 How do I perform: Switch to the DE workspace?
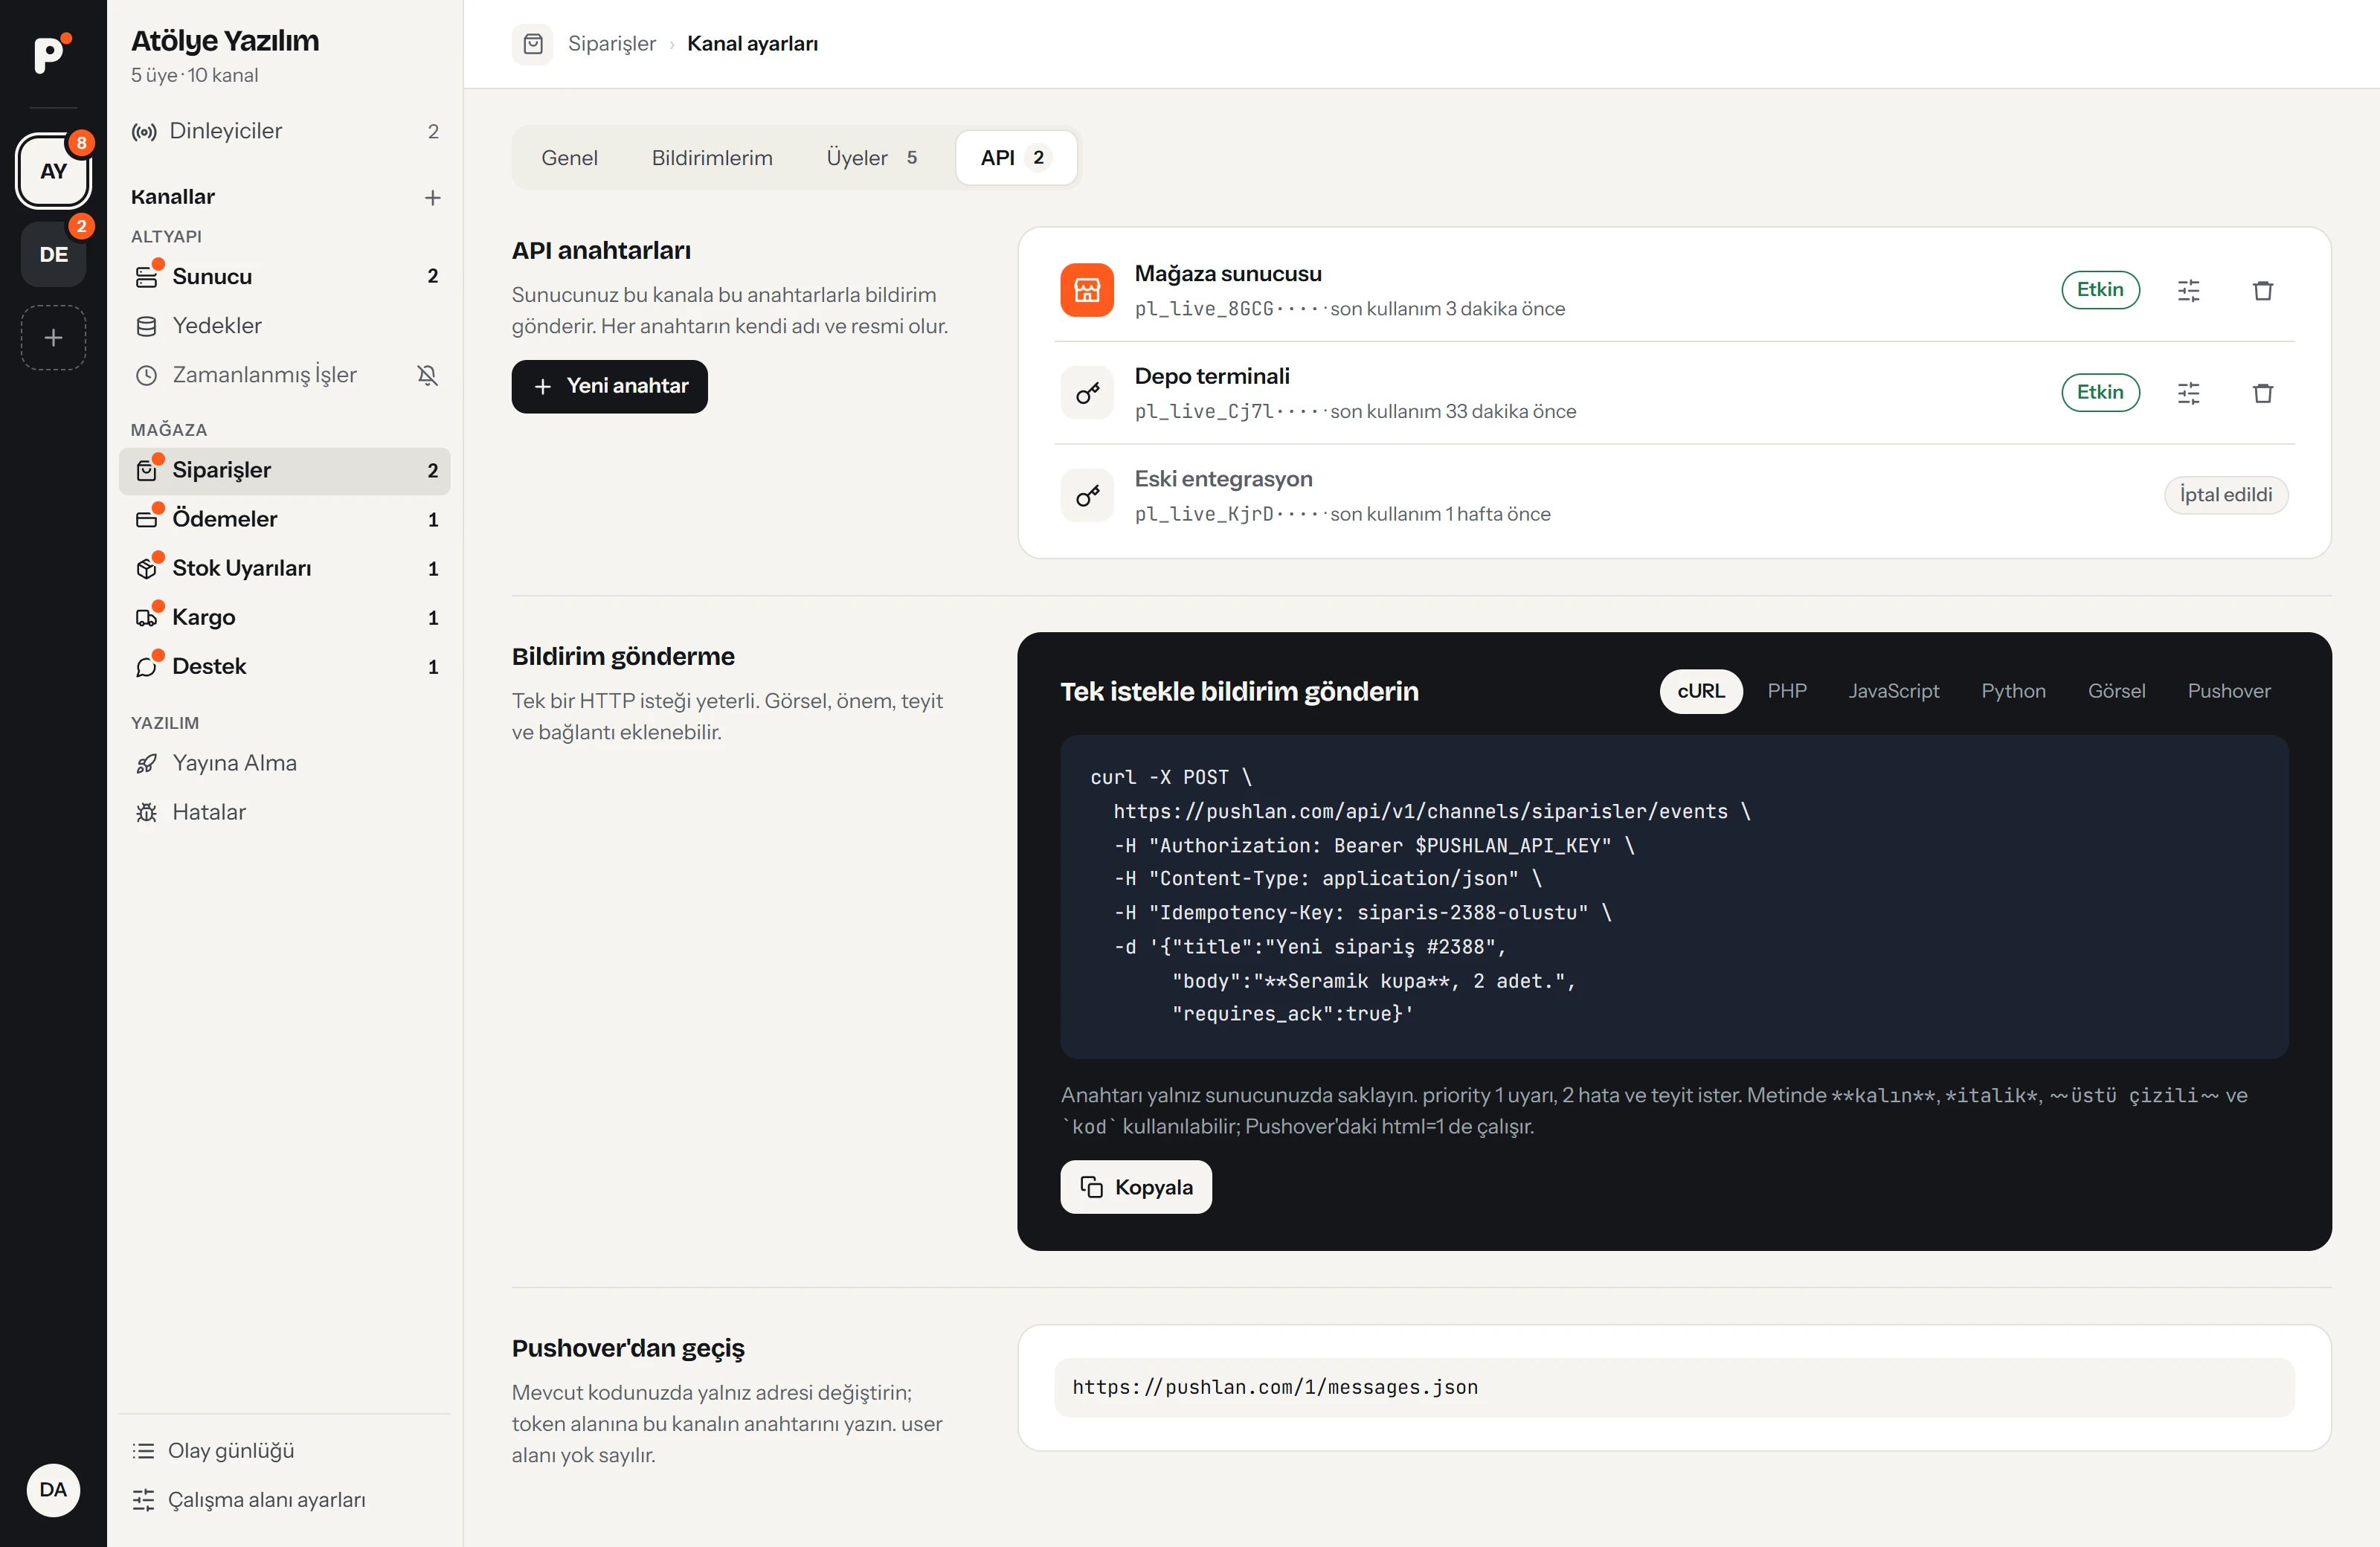click(x=53, y=254)
